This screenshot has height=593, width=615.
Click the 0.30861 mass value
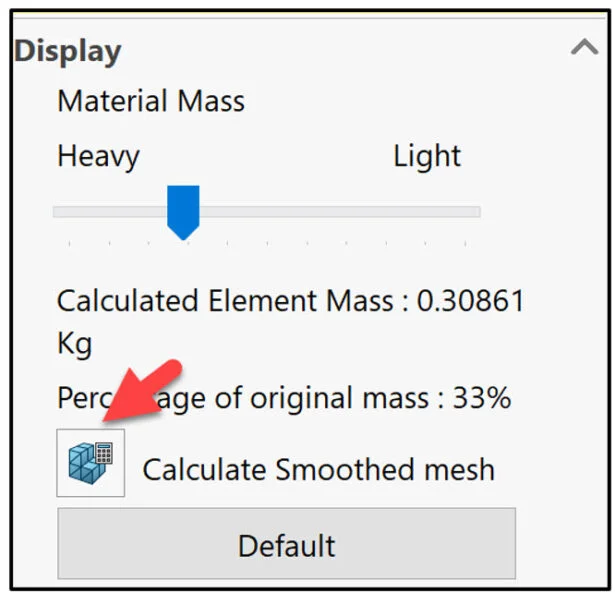tap(471, 301)
